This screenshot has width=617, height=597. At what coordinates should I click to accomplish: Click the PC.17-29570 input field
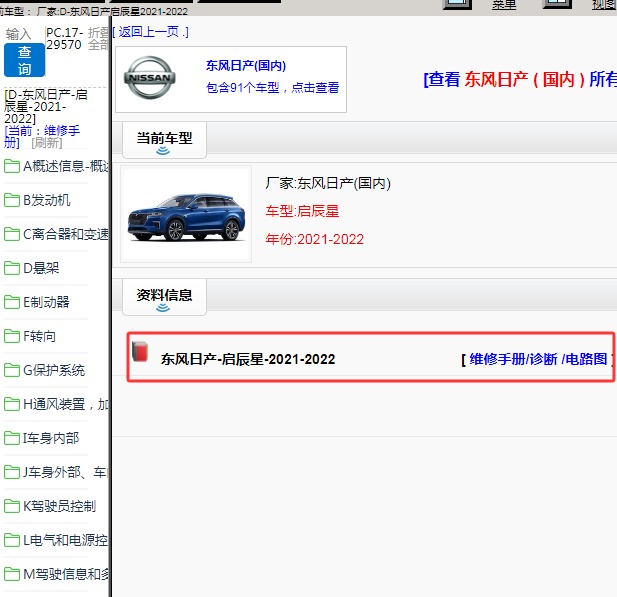65,39
